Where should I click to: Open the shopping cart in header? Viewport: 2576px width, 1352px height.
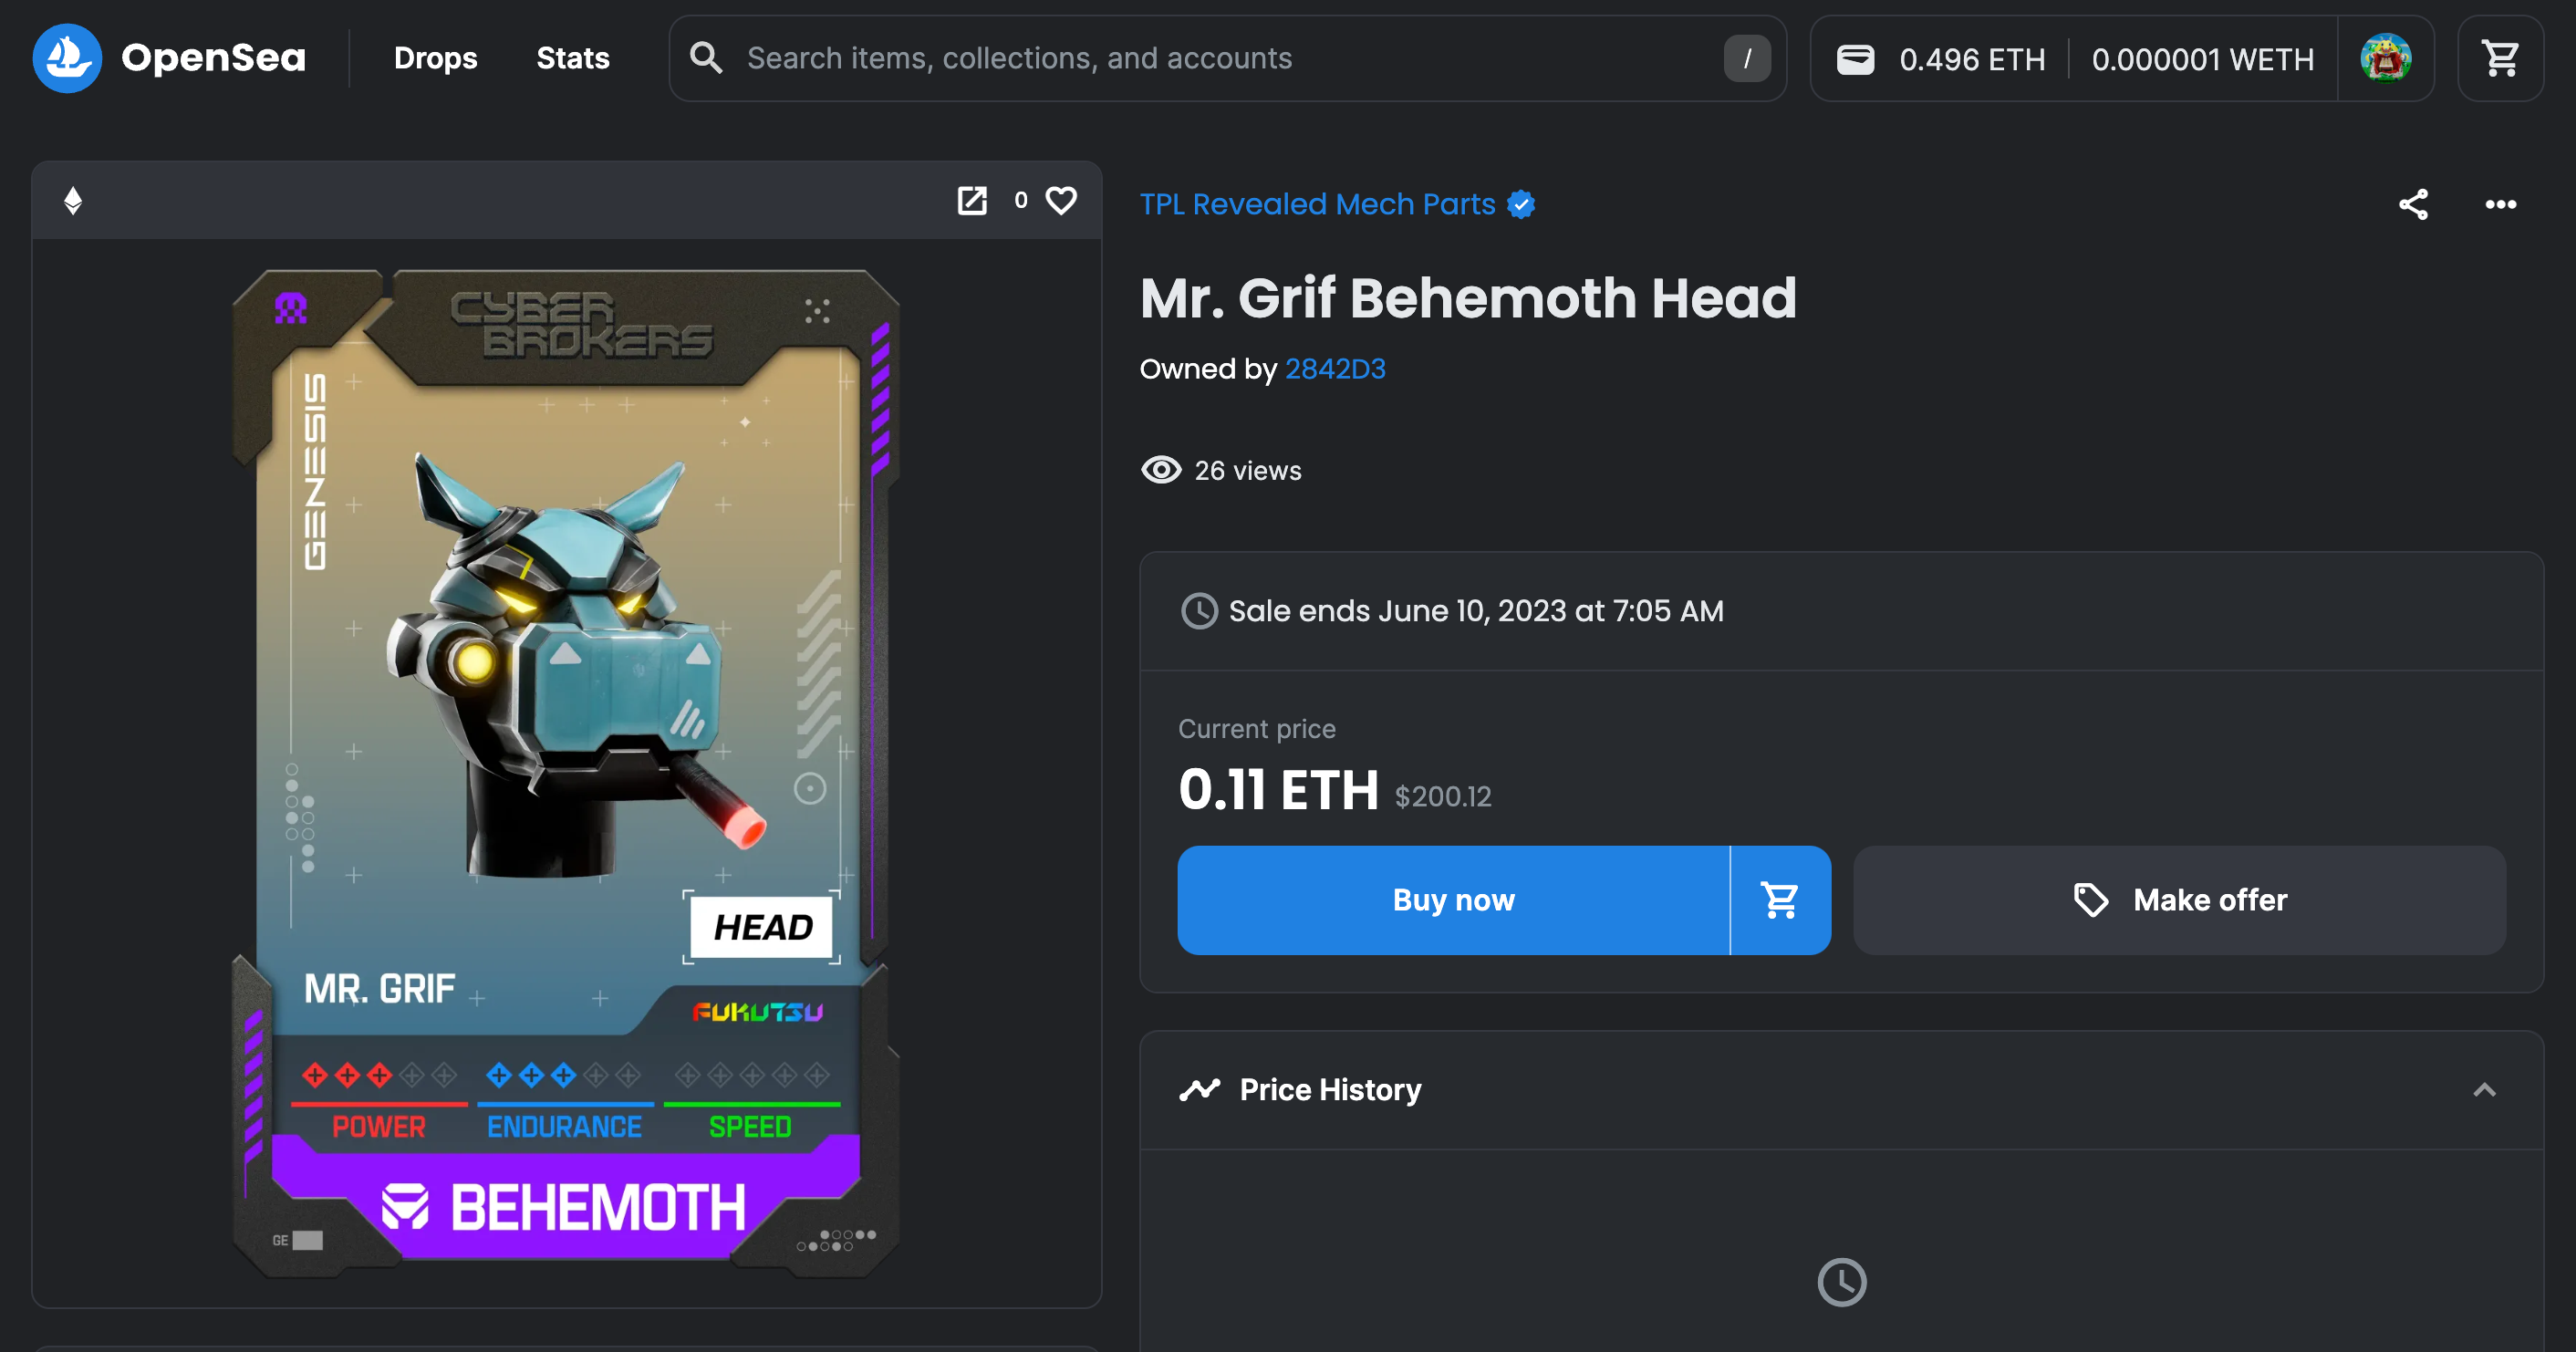(2500, 58)
